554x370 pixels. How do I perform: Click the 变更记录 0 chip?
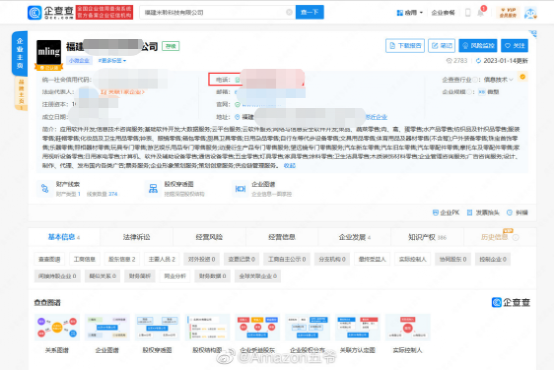pyautogui.click(x=242, y=259)
